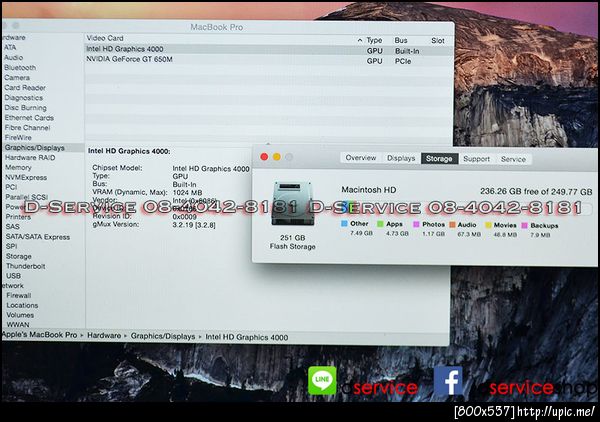Click the Revision ID 0x0009 value
This screenshot has height=422, width=600.
pyautogui.click(x=184, y=217)
